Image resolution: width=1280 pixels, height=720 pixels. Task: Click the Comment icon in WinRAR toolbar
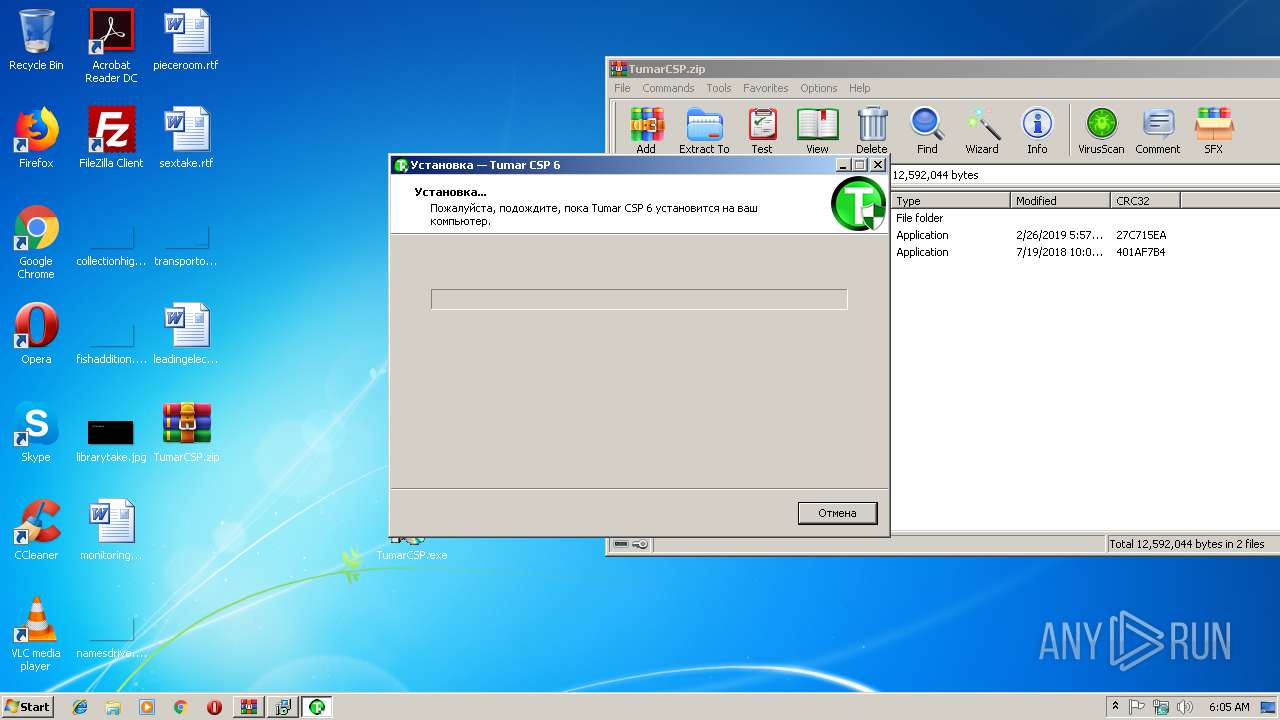[1158, 131]
